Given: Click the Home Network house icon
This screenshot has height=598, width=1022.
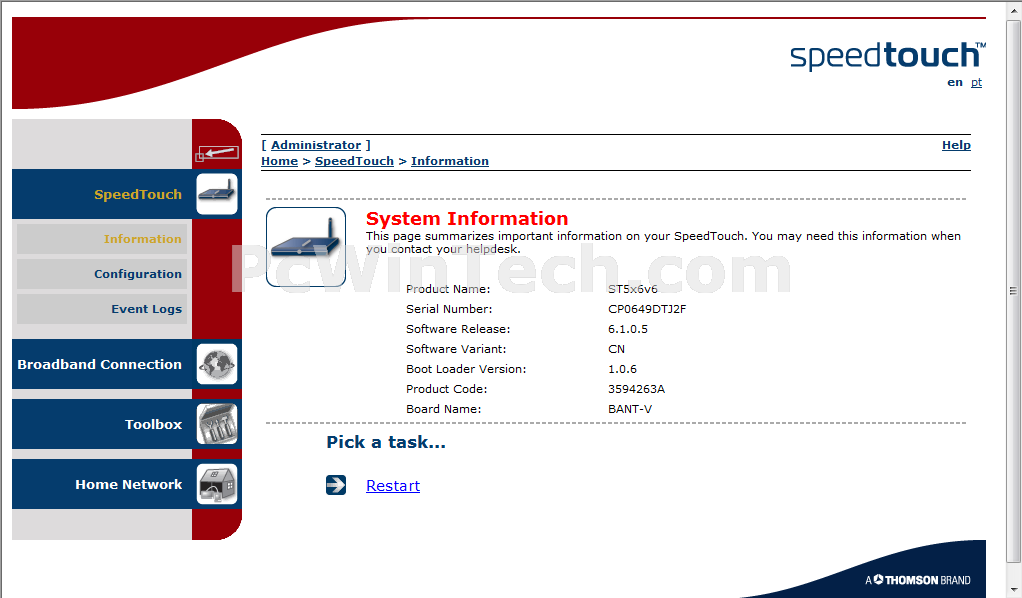Looking at the screenshot, I should [217, 485].
